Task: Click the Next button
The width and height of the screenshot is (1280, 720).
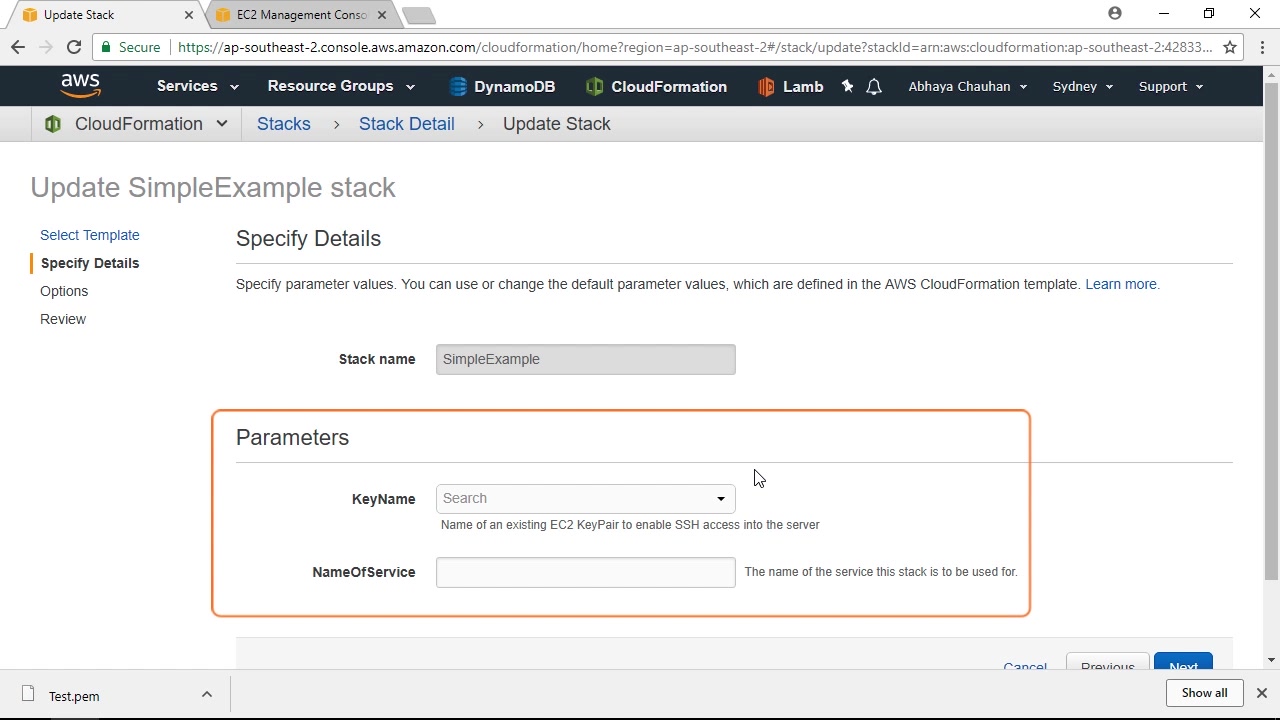Action: 1183,666
